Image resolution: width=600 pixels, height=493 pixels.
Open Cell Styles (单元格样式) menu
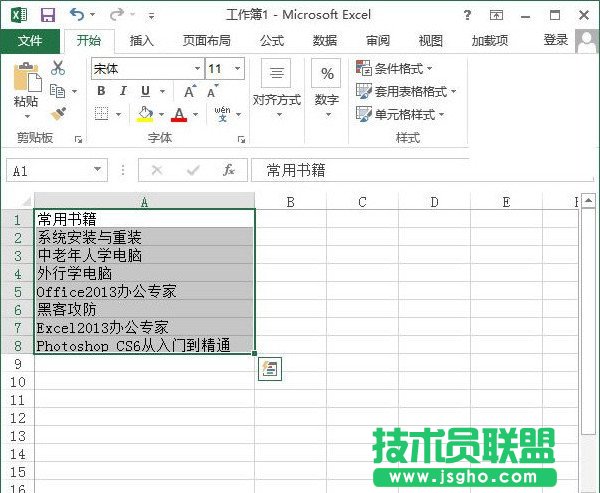pyautogui.click(x=400, y=115)
